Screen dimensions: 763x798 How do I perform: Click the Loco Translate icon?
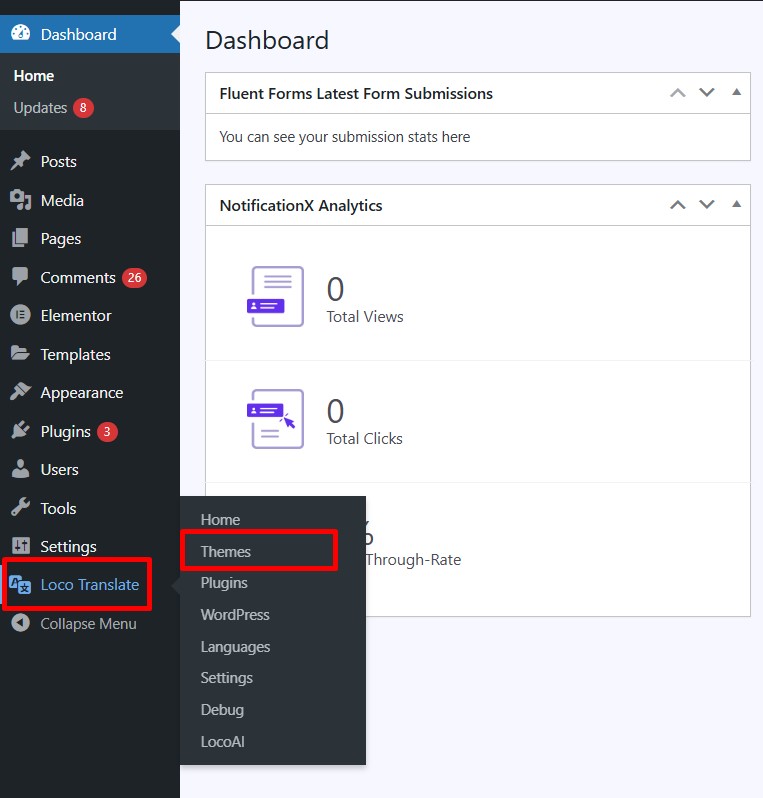(x=20, y=585)
